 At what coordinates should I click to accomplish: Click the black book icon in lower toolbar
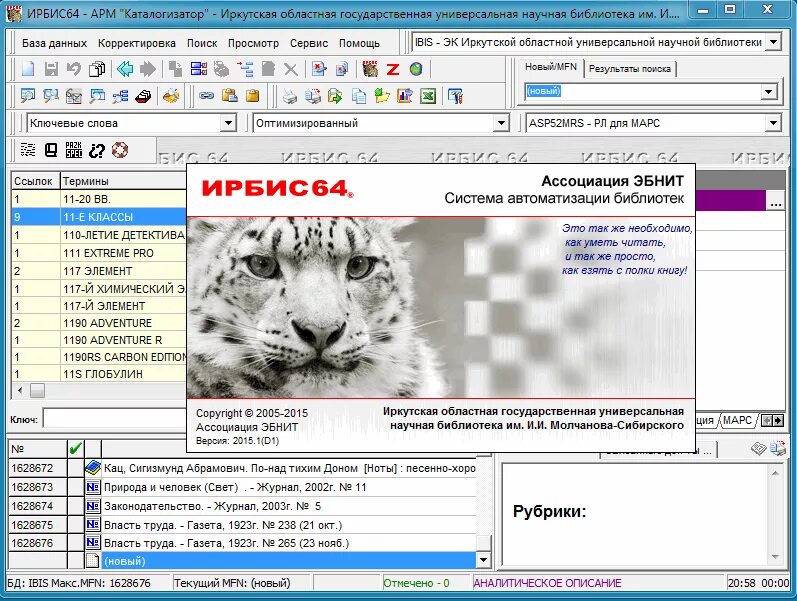pyautogui.click(x=51, y=150)
